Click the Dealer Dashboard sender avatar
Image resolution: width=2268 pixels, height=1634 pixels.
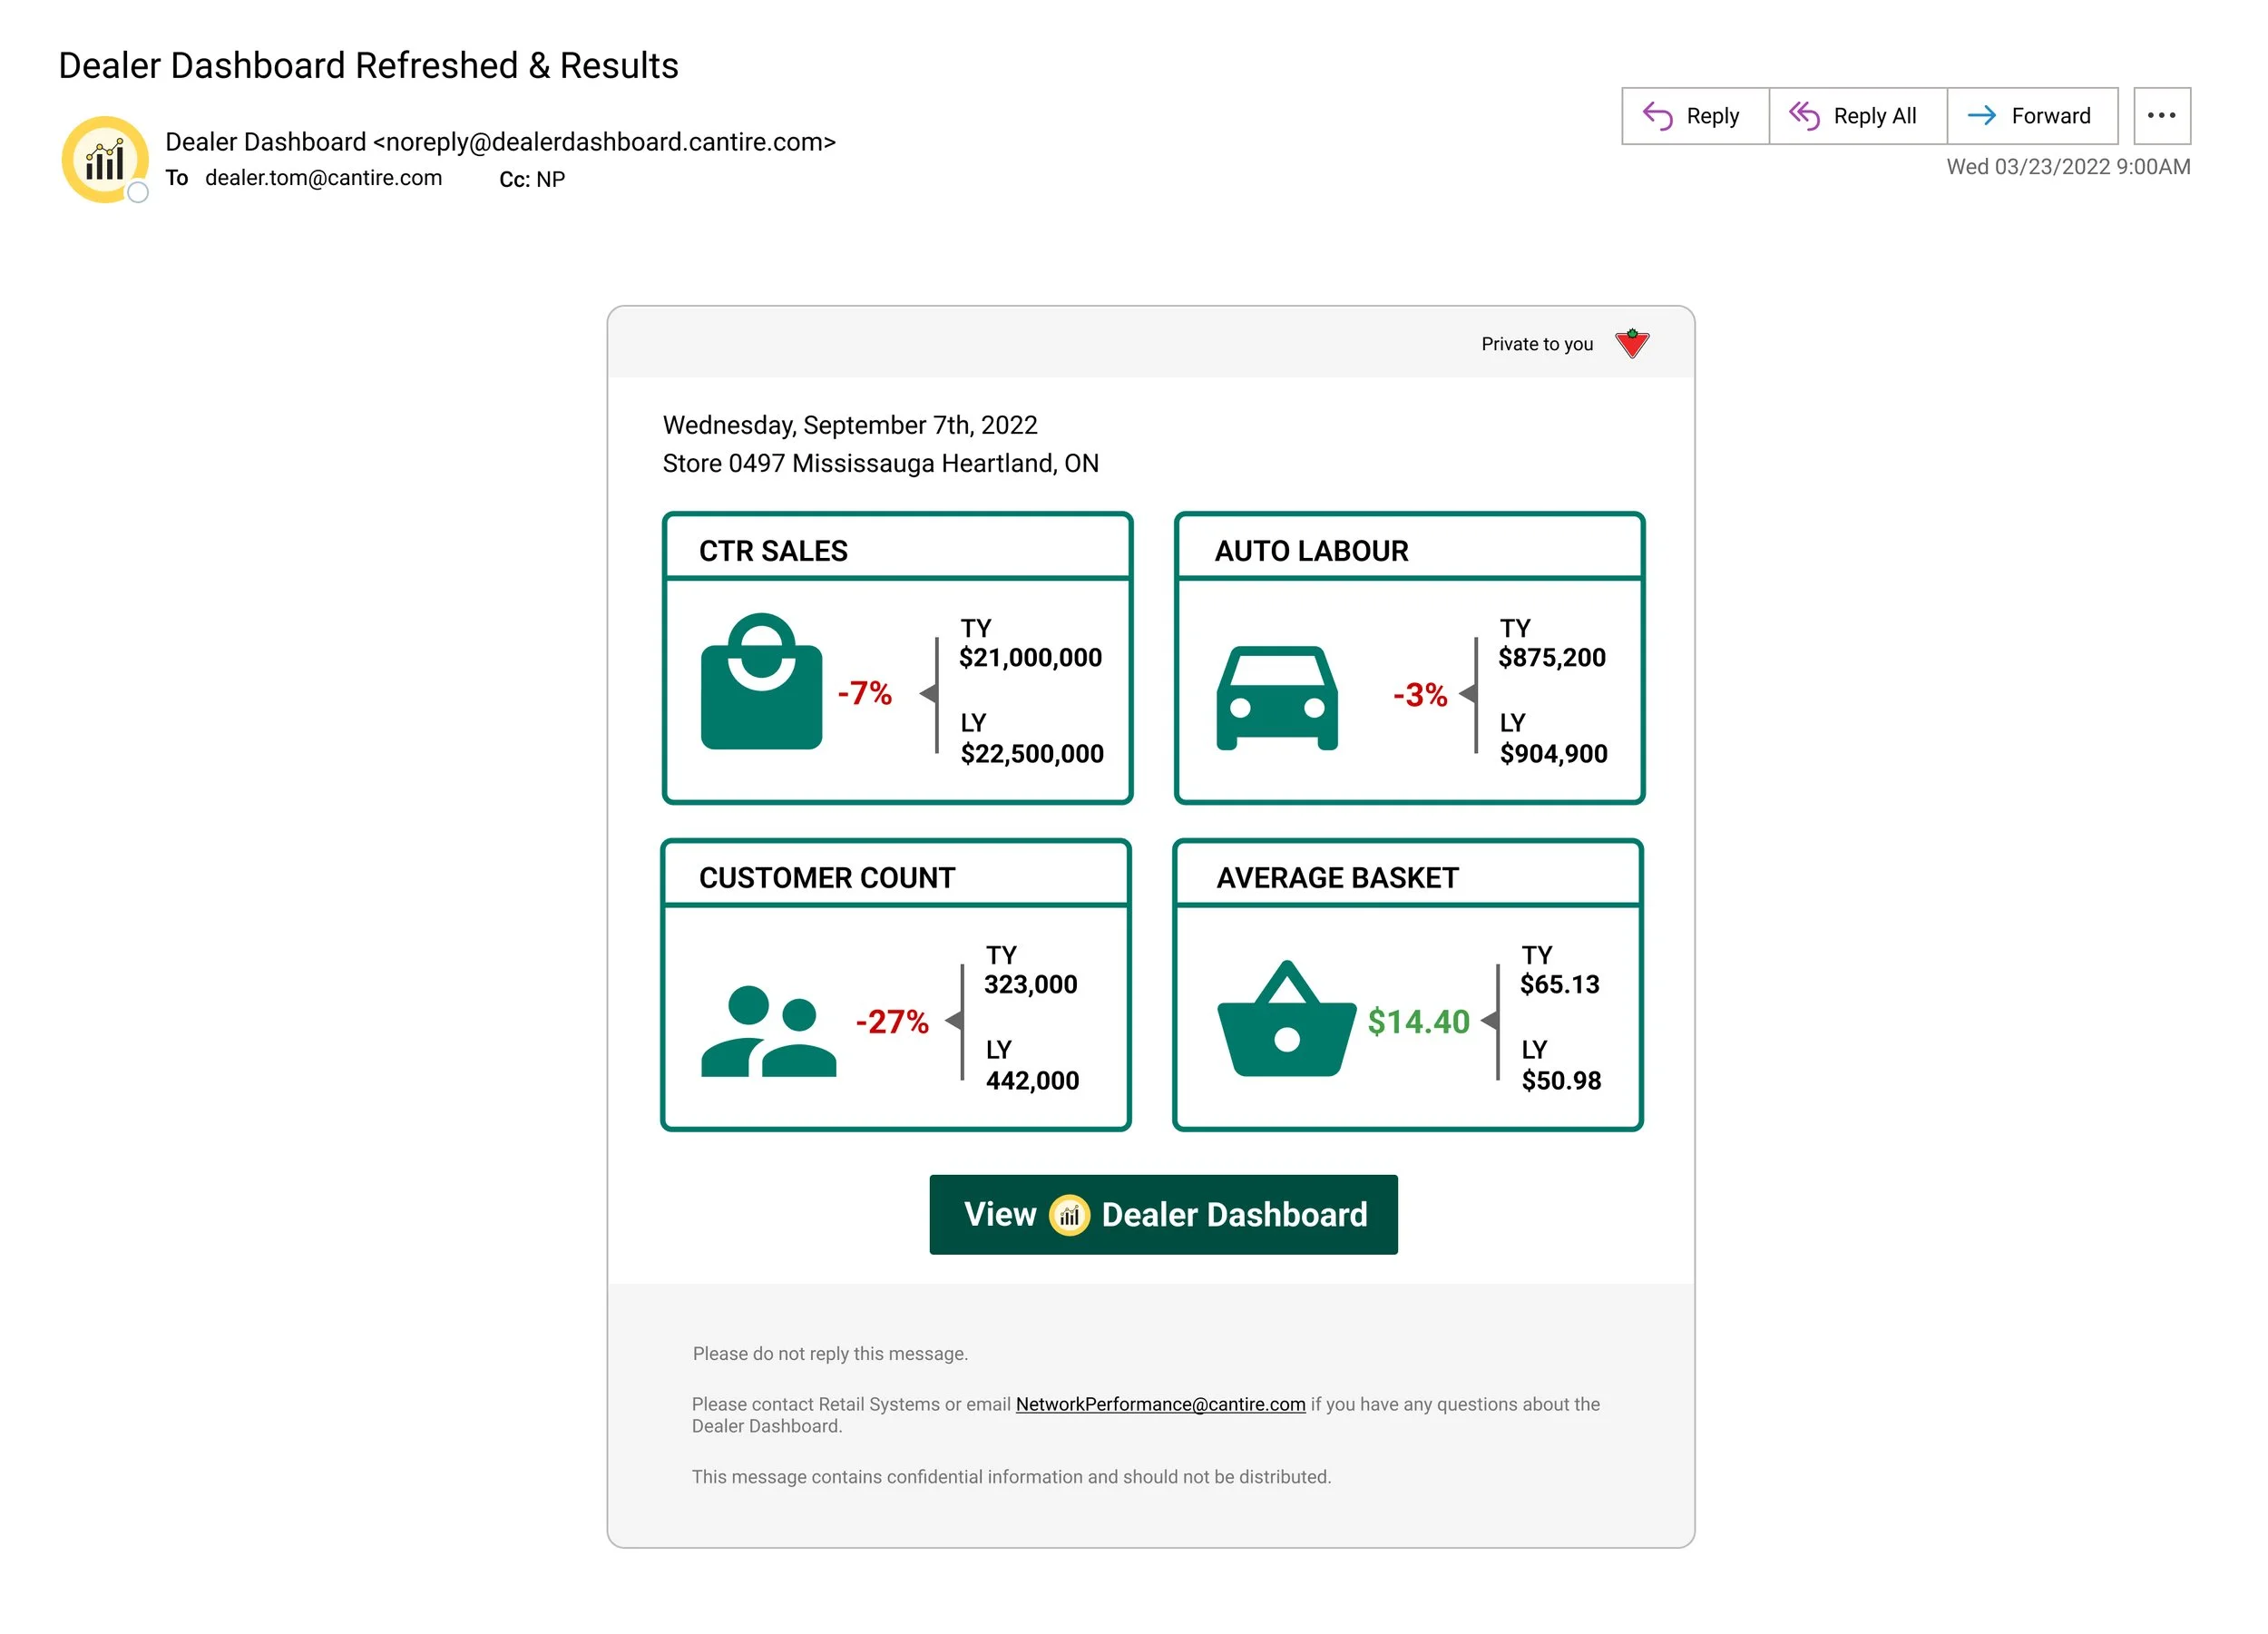pyautogui.click(x=105, y=160)
